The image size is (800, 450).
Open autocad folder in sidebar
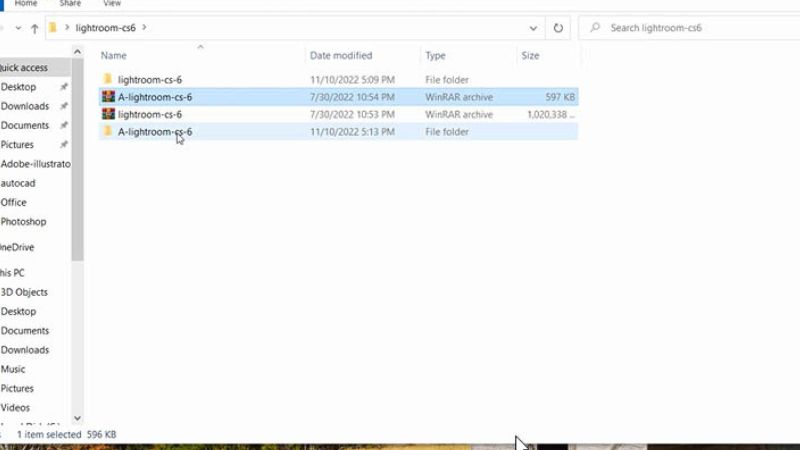[18, 183]
